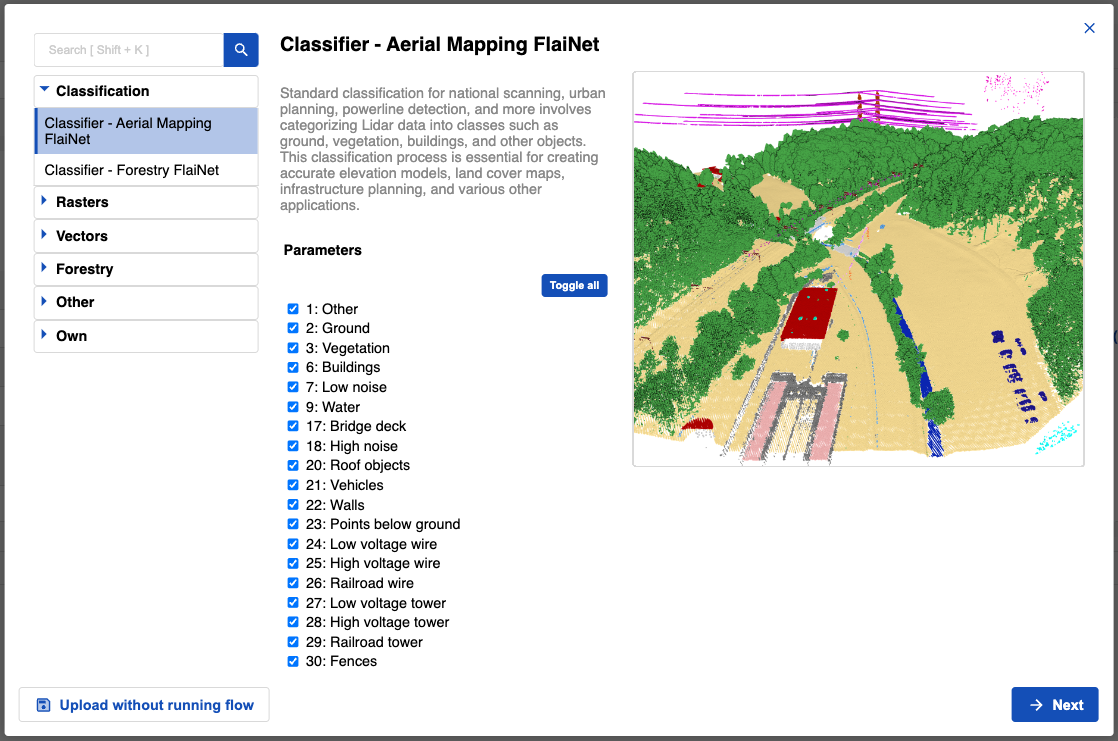Uncheck the 2: Ground class
Viewport: 1118px width, 741px height.
pos(293,328)
